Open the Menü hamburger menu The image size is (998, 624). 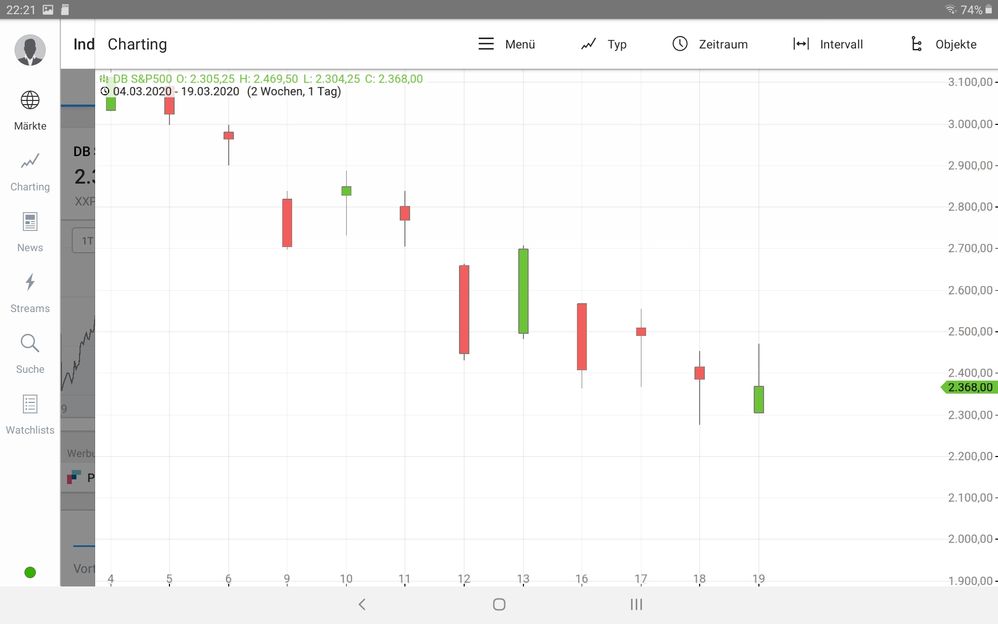pyautogui.click(x=487, y=43)
